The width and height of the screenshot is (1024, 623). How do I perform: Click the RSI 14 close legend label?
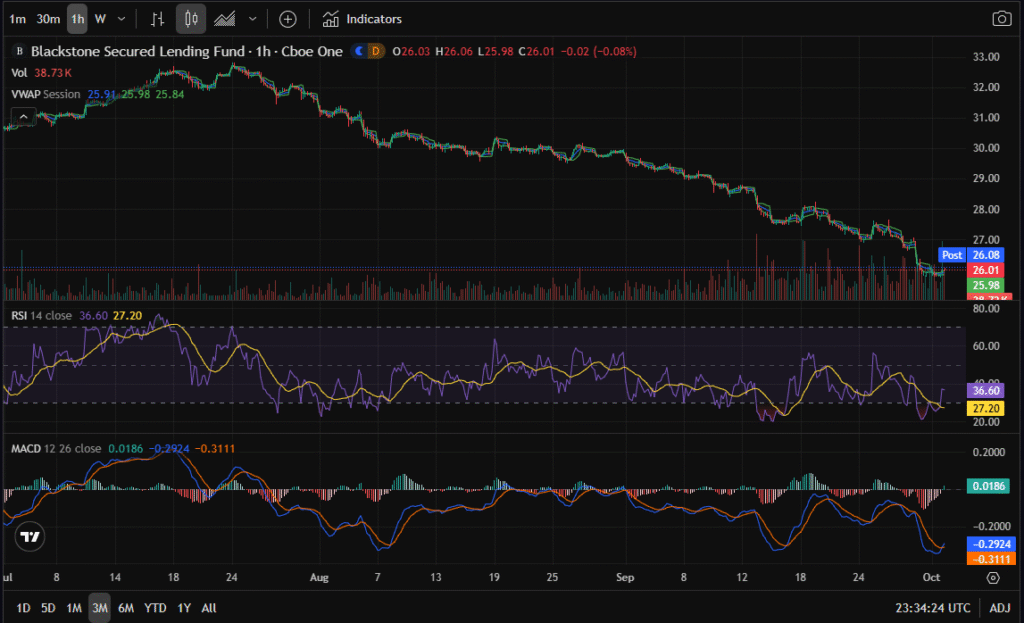coord(41,314)
